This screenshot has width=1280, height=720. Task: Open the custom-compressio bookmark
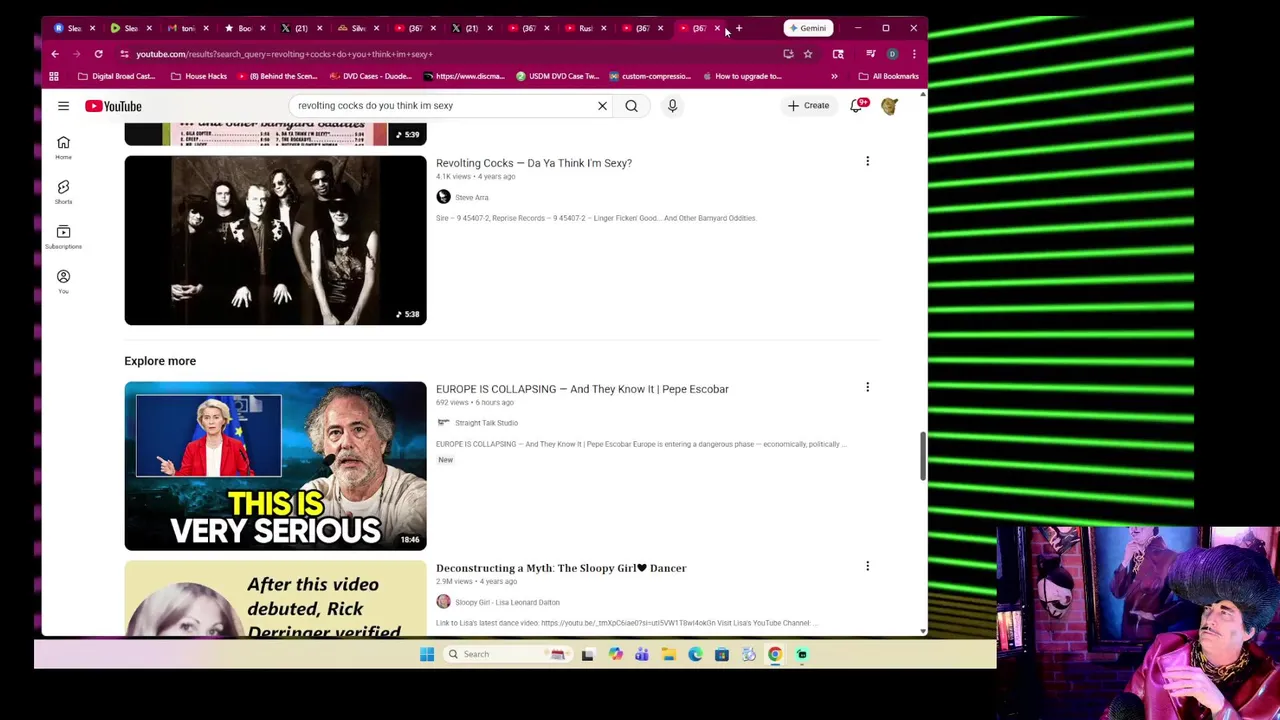click(x=649, y=76)
